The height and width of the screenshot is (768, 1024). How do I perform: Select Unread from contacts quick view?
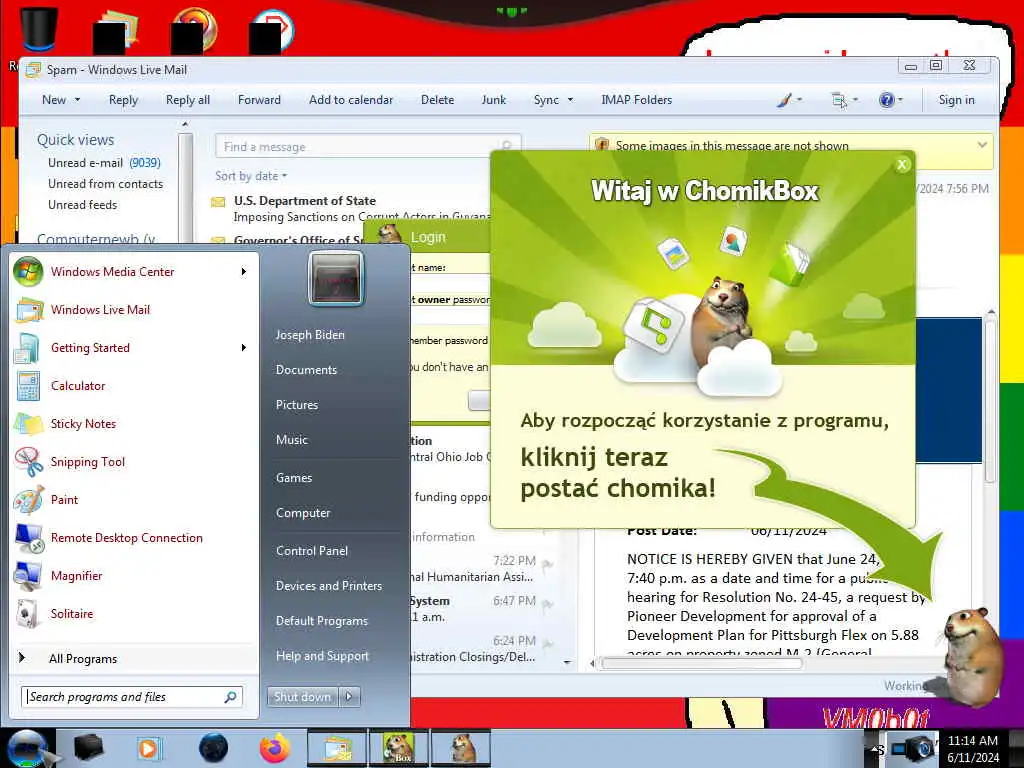tap(105, 184)
